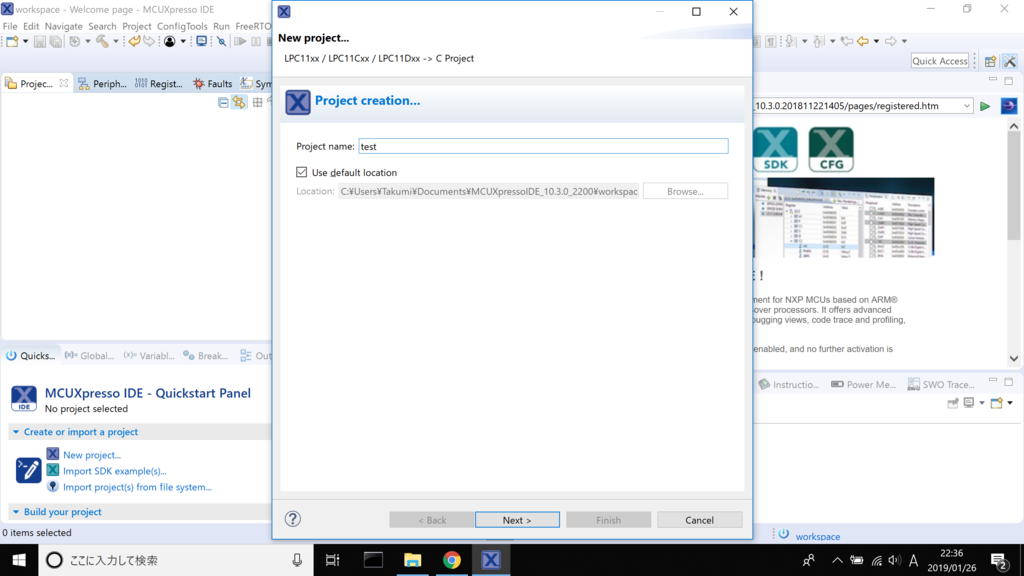Click the Cortana microphone icon
Viewport: 1024px width, 576px height.
click(297, 560)
